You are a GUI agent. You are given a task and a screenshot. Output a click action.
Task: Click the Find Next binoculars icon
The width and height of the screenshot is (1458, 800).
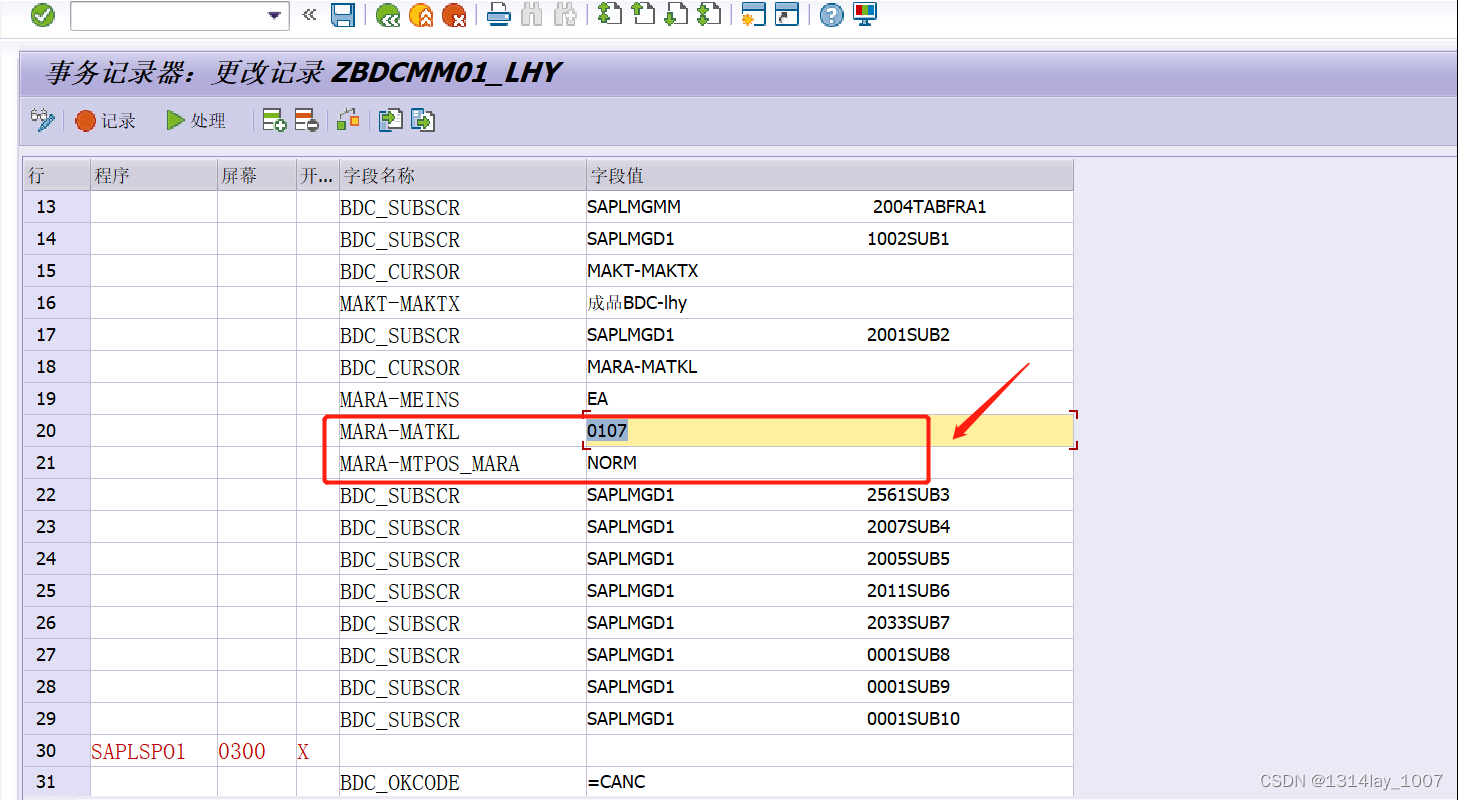pyautogui.click(x=565, y=15)
